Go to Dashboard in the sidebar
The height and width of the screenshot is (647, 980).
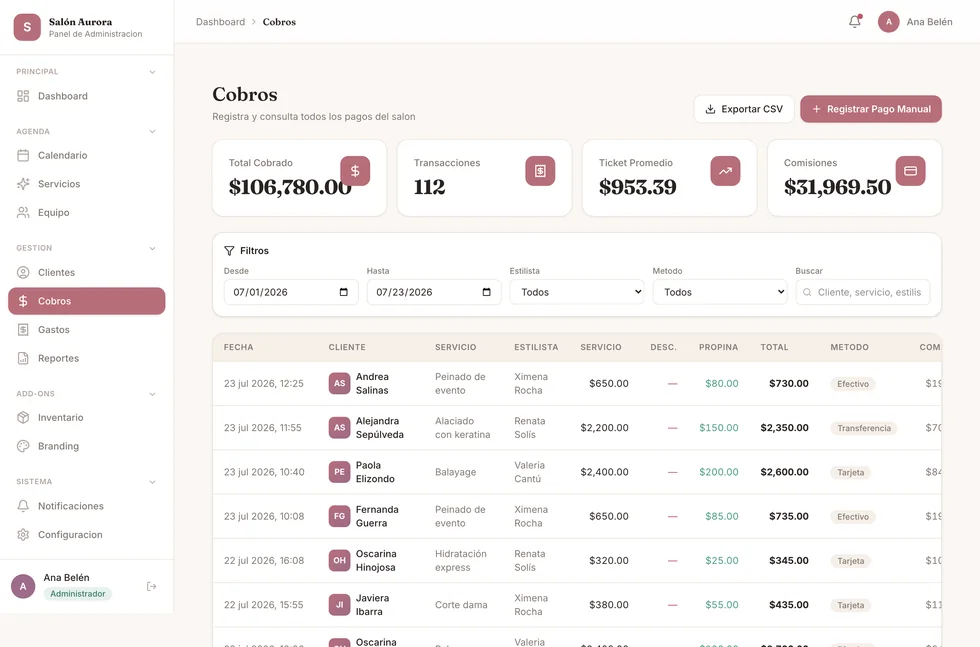[x=87, y=96]
